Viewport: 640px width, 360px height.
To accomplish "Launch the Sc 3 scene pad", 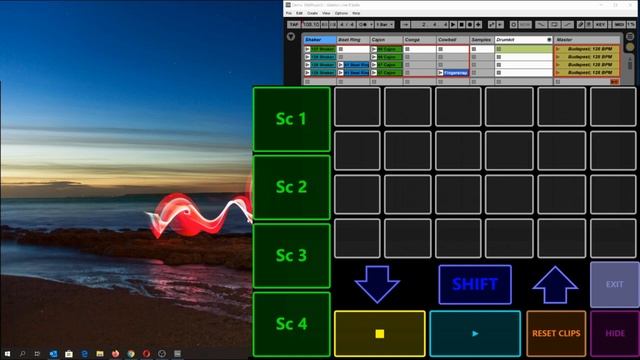I will click(x=291, y=256).
